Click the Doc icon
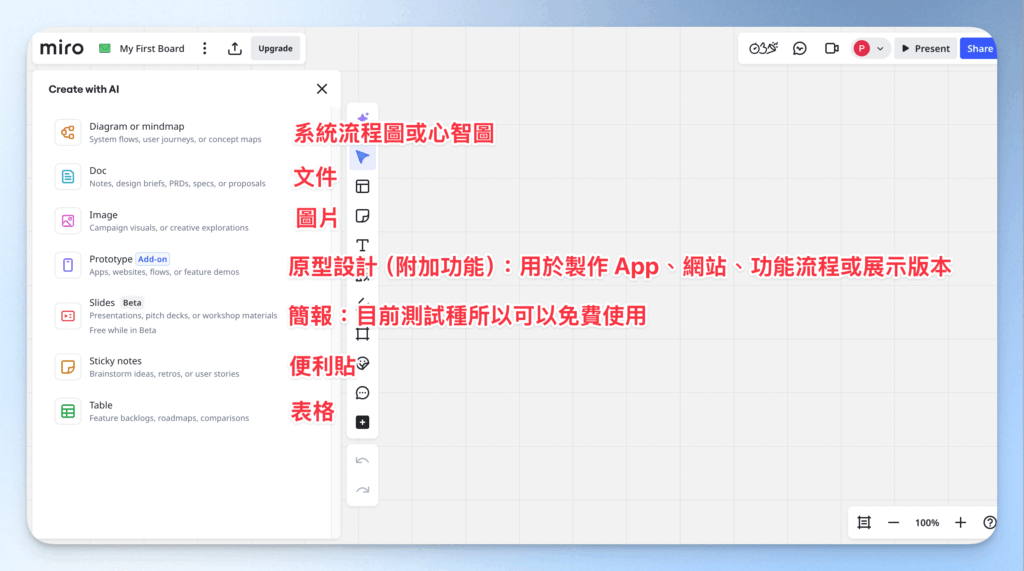The width and height of the screenshot is (1024, 571). tap(68, 176)
